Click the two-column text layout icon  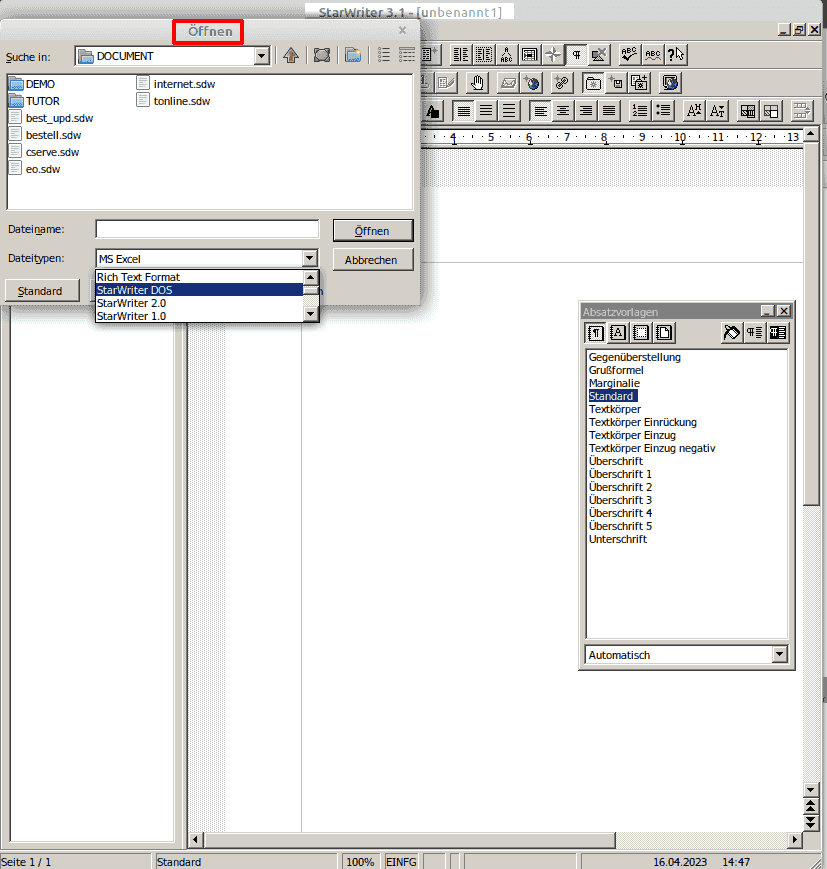461,55
